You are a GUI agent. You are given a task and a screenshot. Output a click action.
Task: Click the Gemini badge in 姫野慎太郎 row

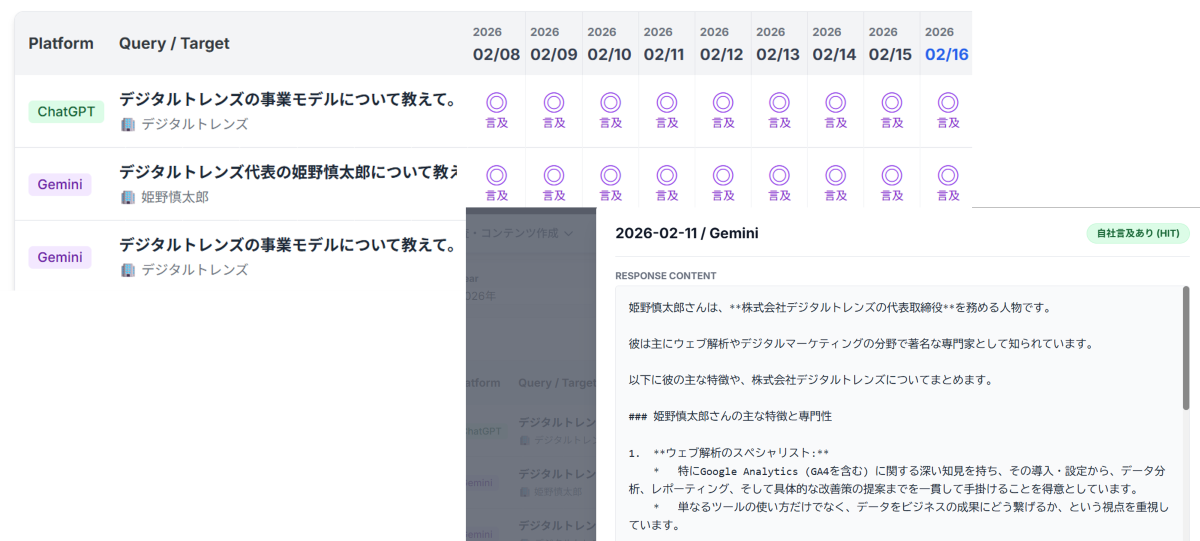(60, 184)
